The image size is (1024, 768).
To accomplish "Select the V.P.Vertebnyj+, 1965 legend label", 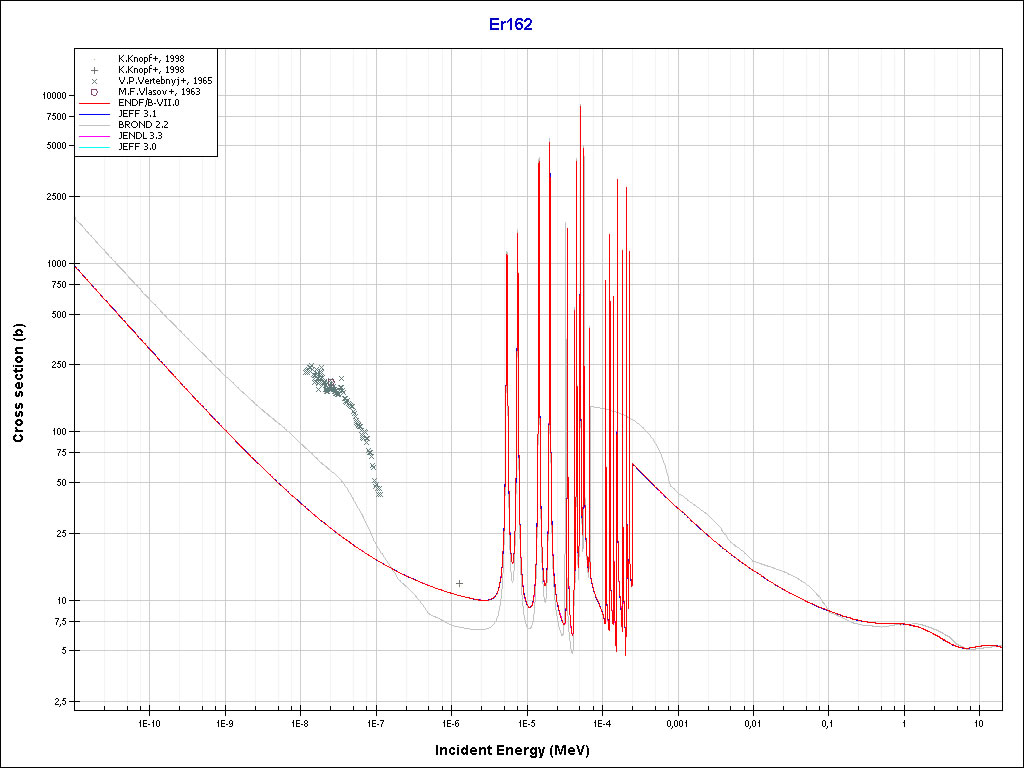I will point(165,81).
